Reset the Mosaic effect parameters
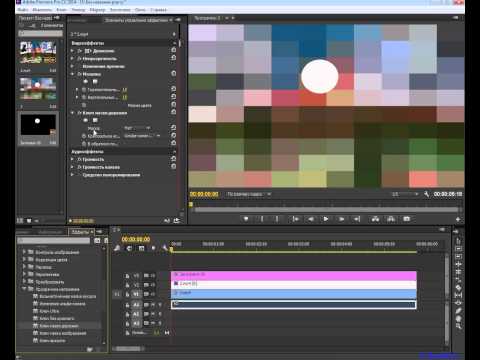Screen dimensions: 480x360 (174, 74)
